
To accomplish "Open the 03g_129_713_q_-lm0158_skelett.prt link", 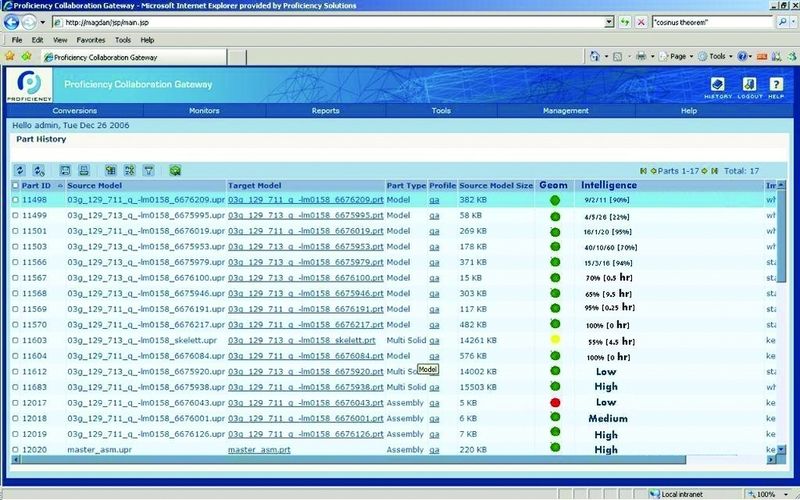I will click(302, 340).
